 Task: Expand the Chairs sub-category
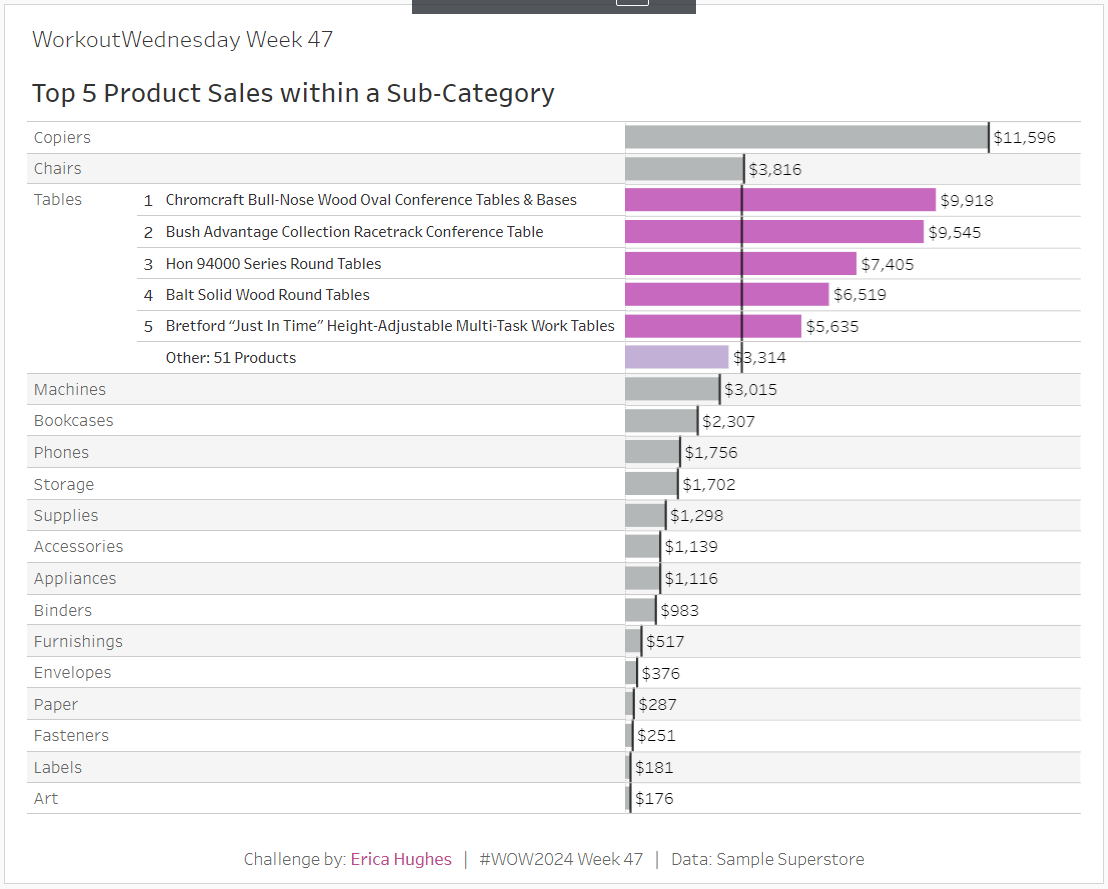(x=58, y=169)
